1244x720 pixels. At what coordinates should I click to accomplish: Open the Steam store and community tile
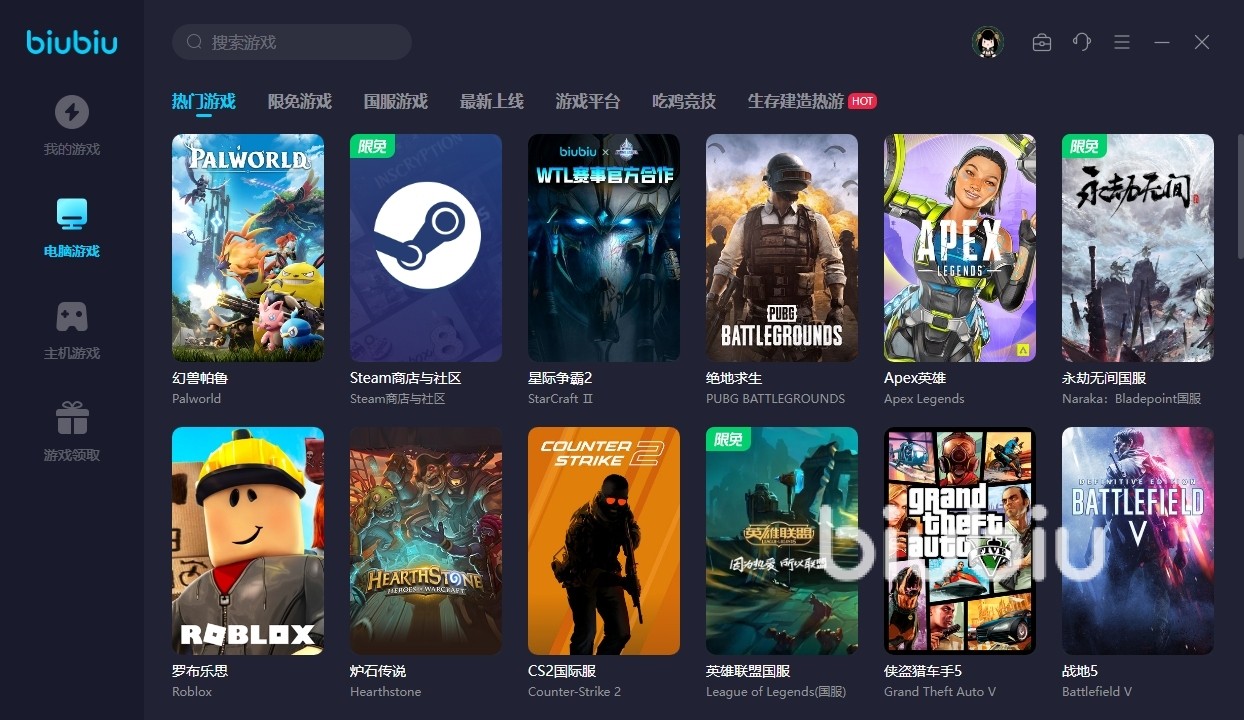[426, 248]
